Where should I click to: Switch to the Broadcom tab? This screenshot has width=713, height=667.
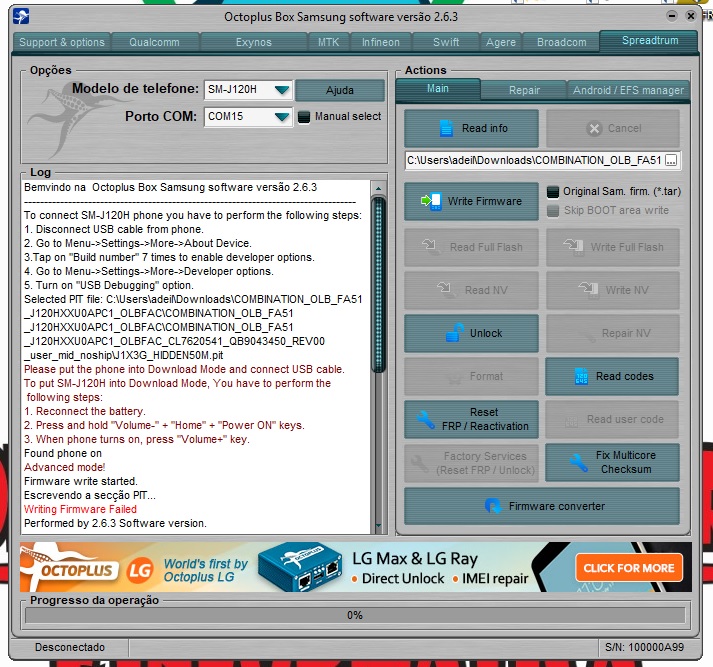[x=562, y=42]
